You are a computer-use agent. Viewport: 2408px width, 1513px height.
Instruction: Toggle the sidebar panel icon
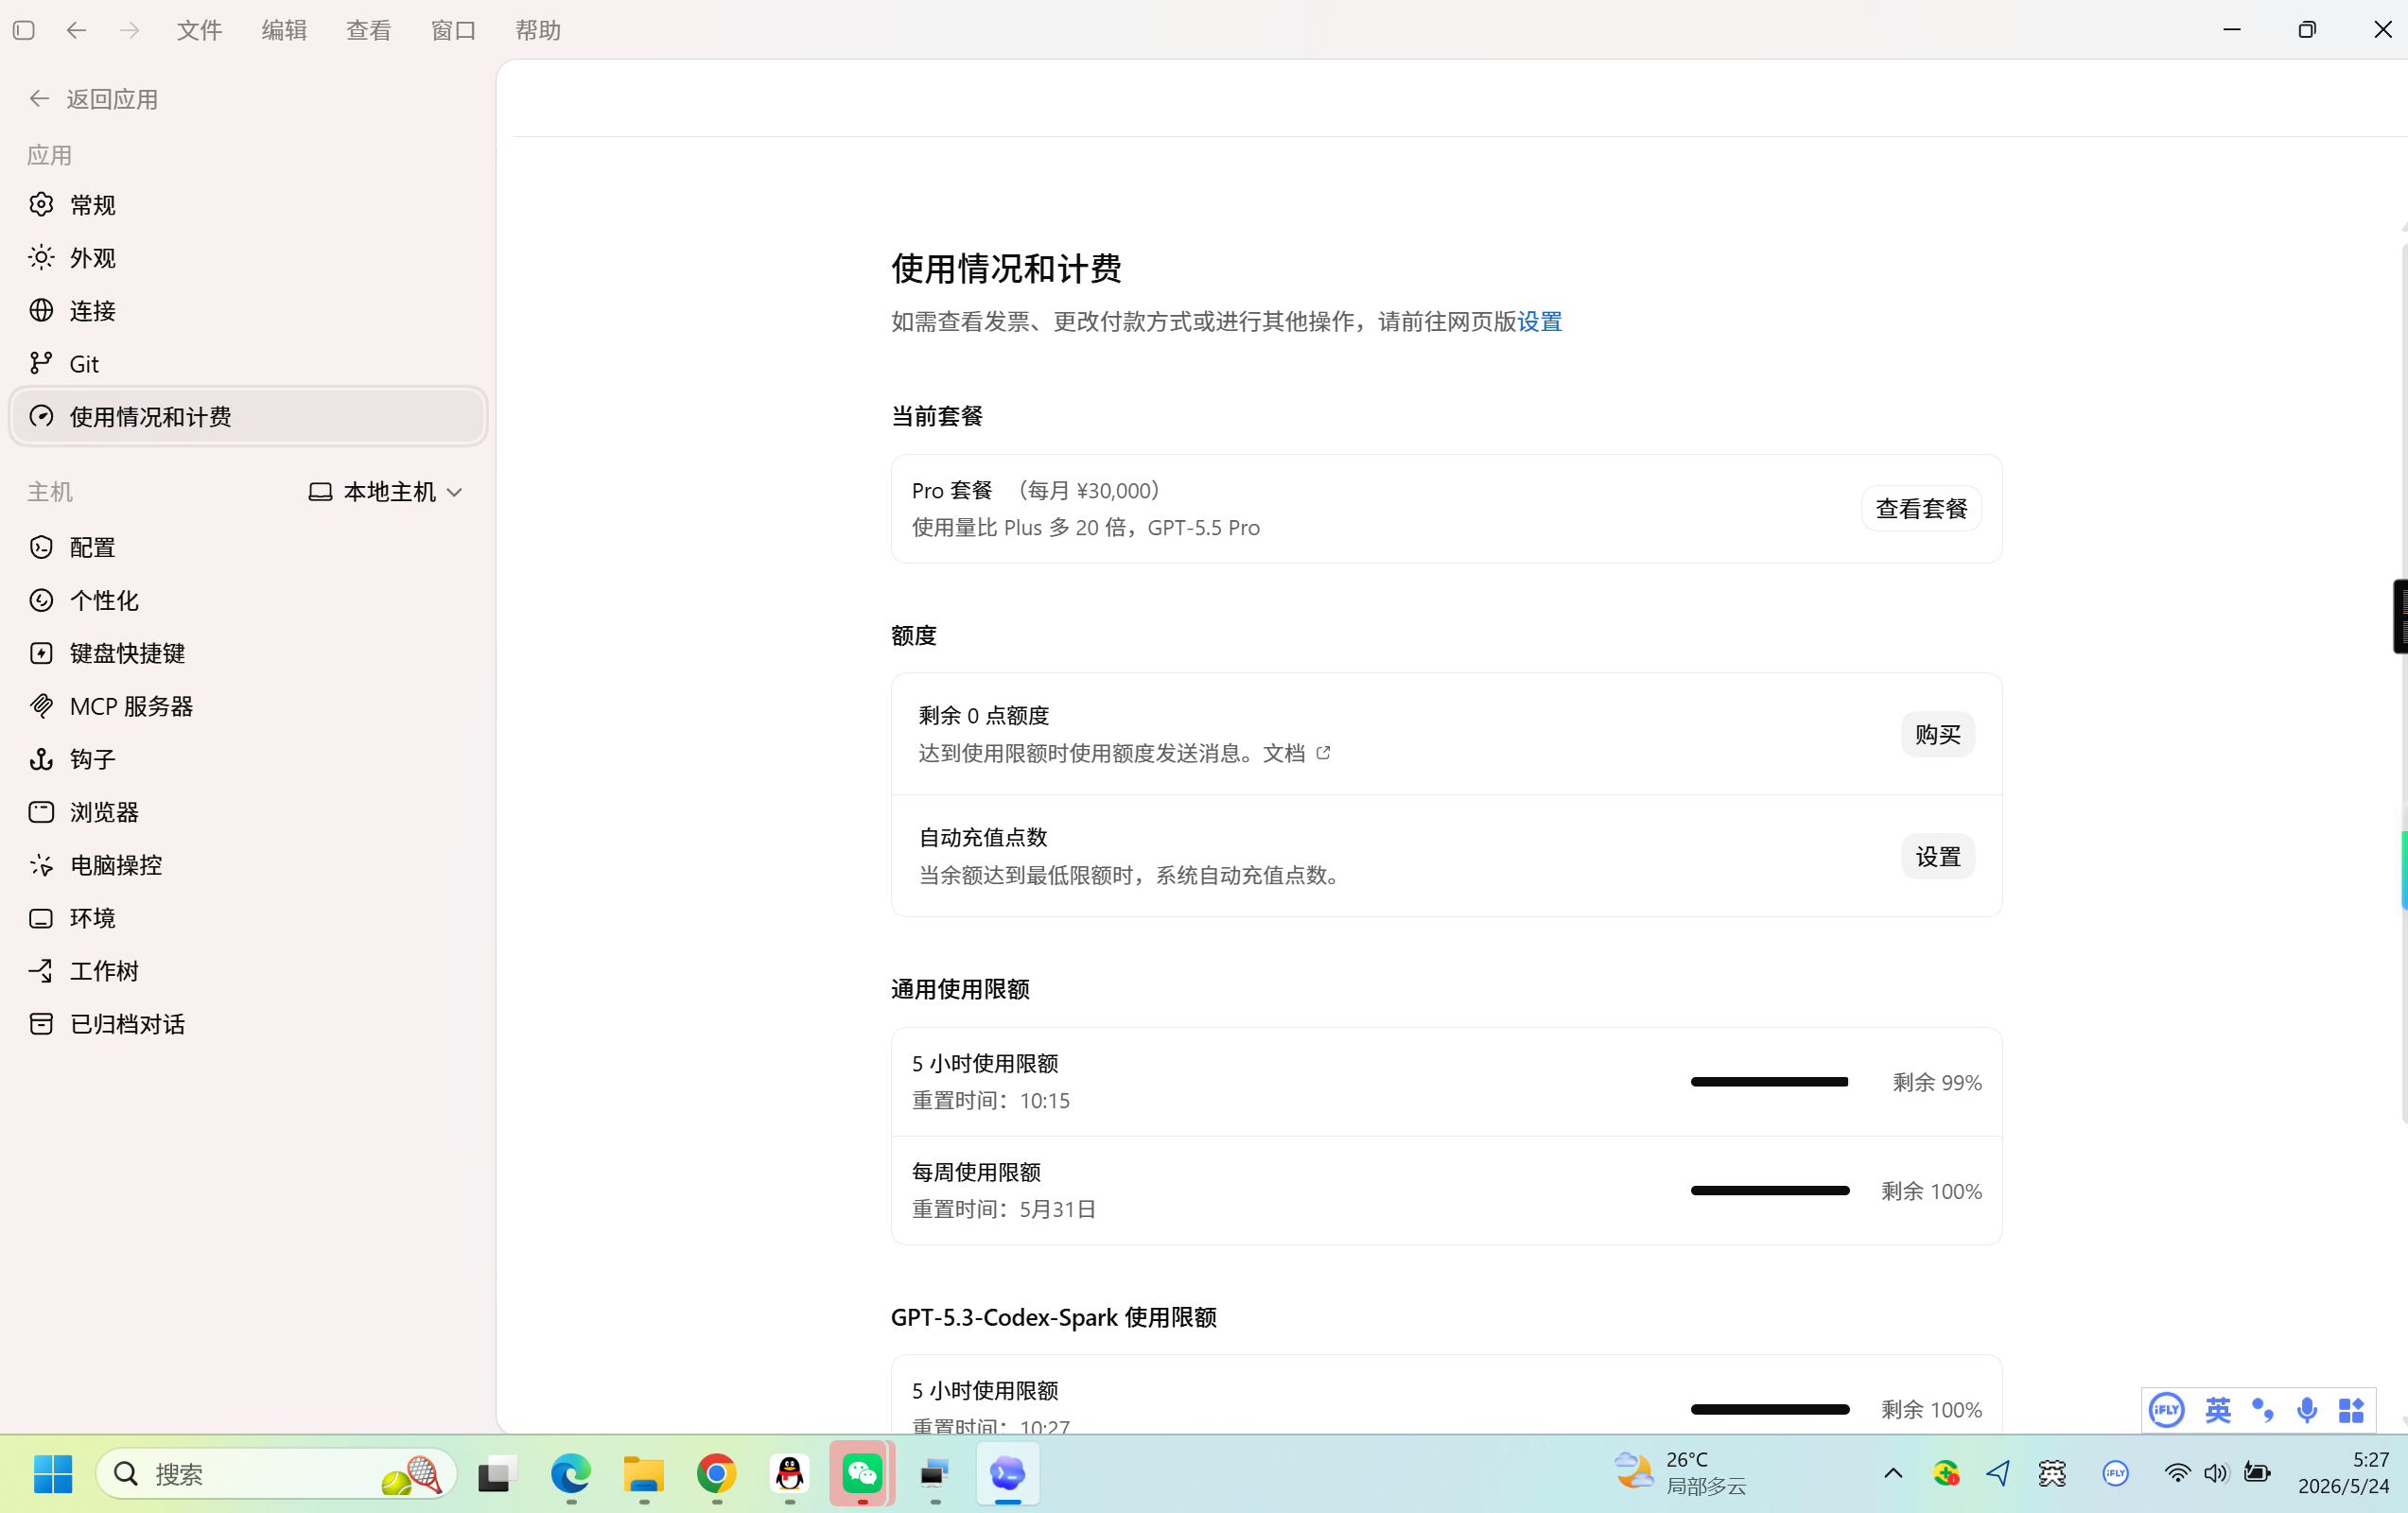pos(24,30)
